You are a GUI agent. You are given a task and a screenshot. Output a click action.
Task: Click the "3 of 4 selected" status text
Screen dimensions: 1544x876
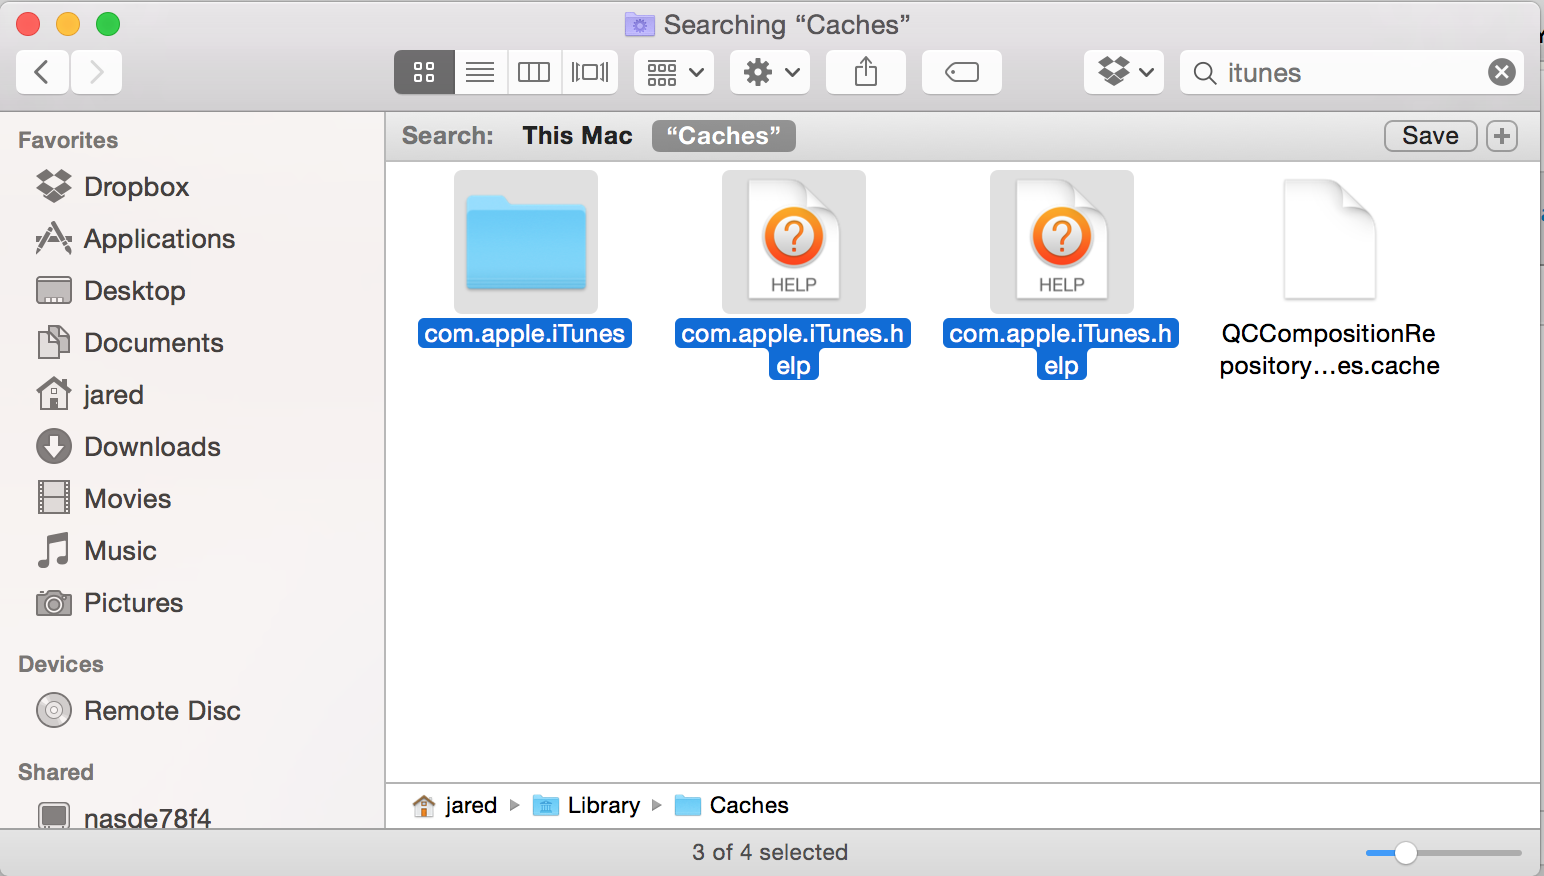click(770, 853)
